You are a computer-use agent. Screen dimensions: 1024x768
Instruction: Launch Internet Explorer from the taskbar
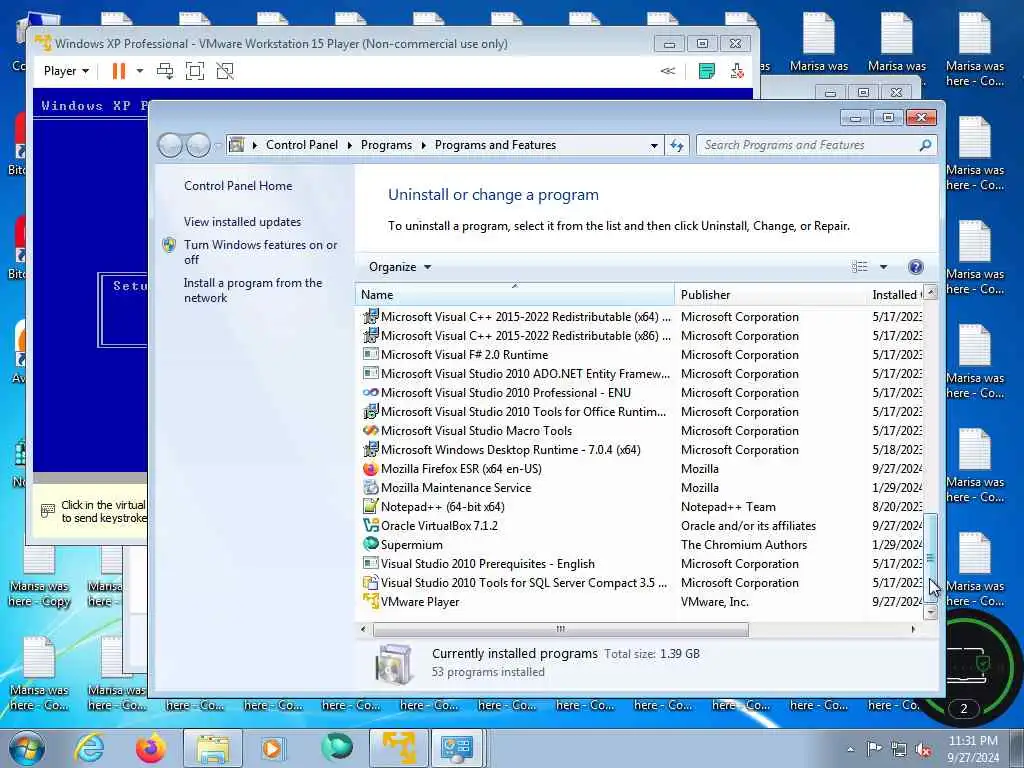89,748
